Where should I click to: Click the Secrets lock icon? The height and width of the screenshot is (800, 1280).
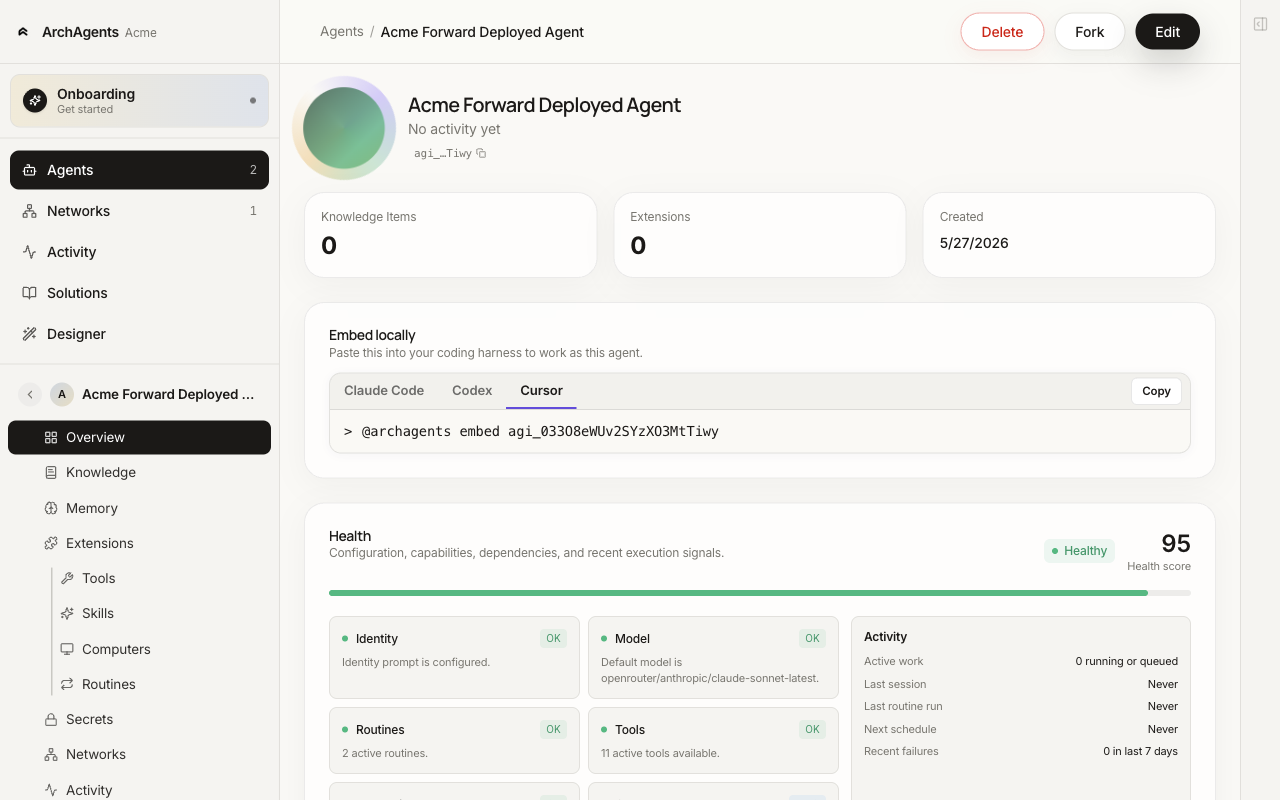51,719
